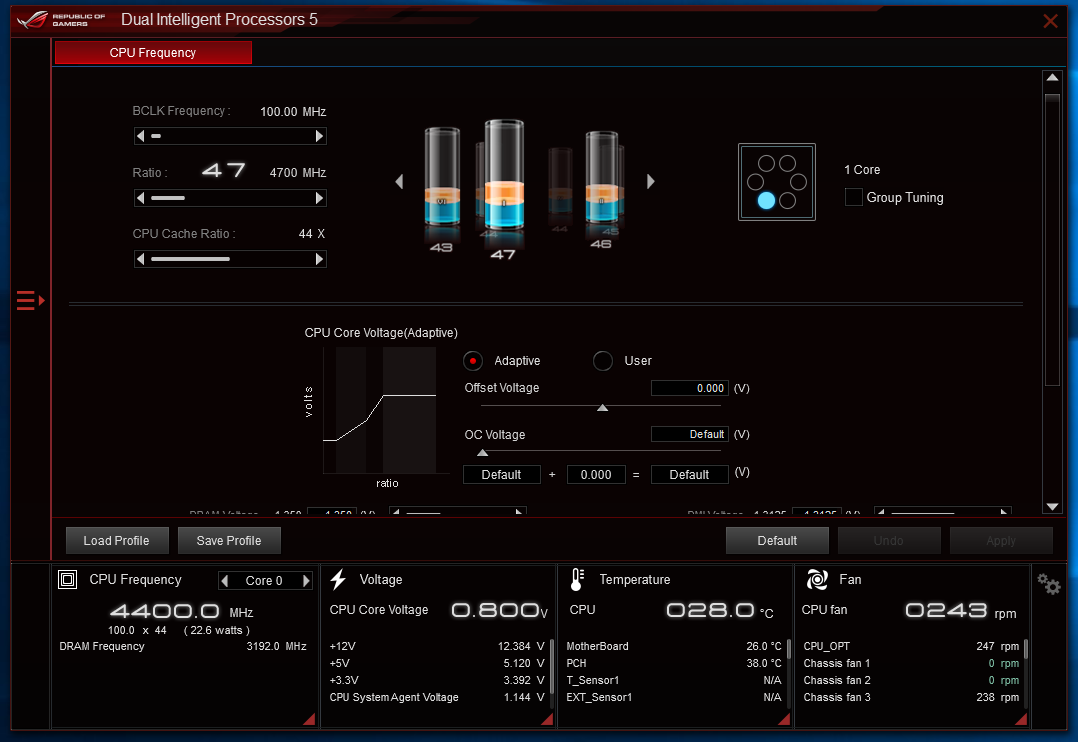
Task: Expand Voltage panel via red corner triangle
Action: (547, 719)
